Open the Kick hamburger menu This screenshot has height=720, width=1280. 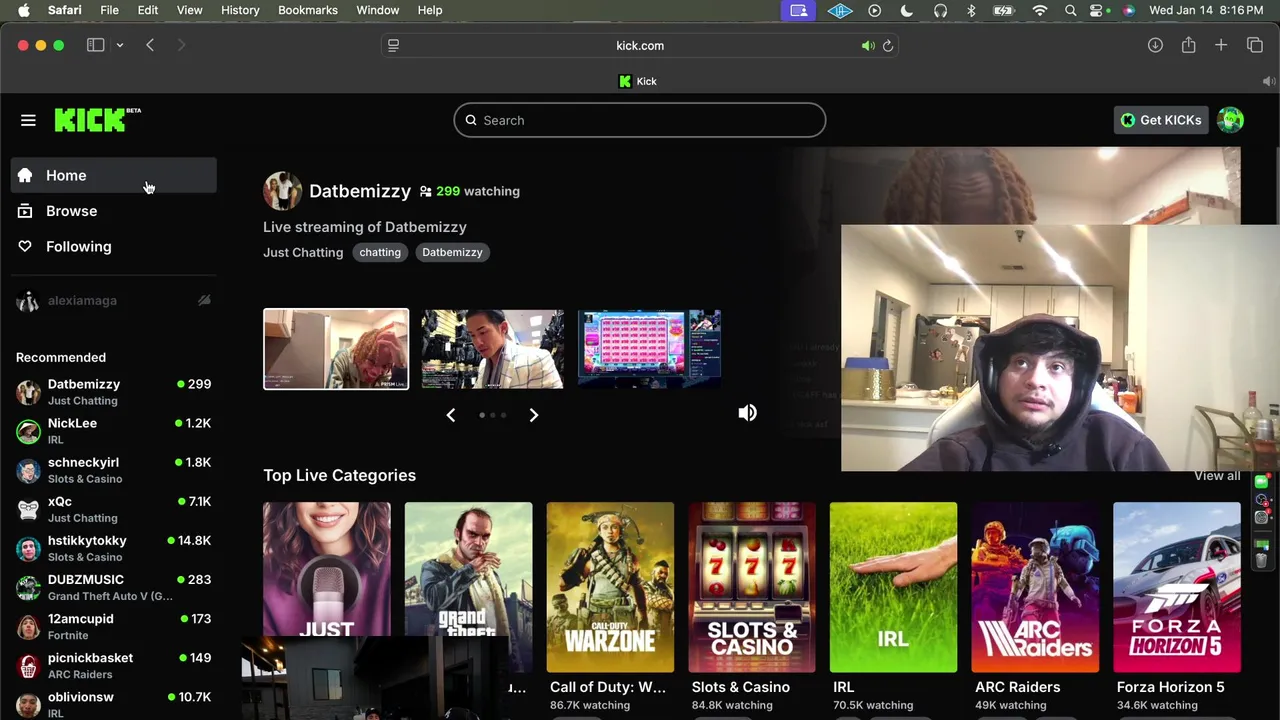coord(28,120)
